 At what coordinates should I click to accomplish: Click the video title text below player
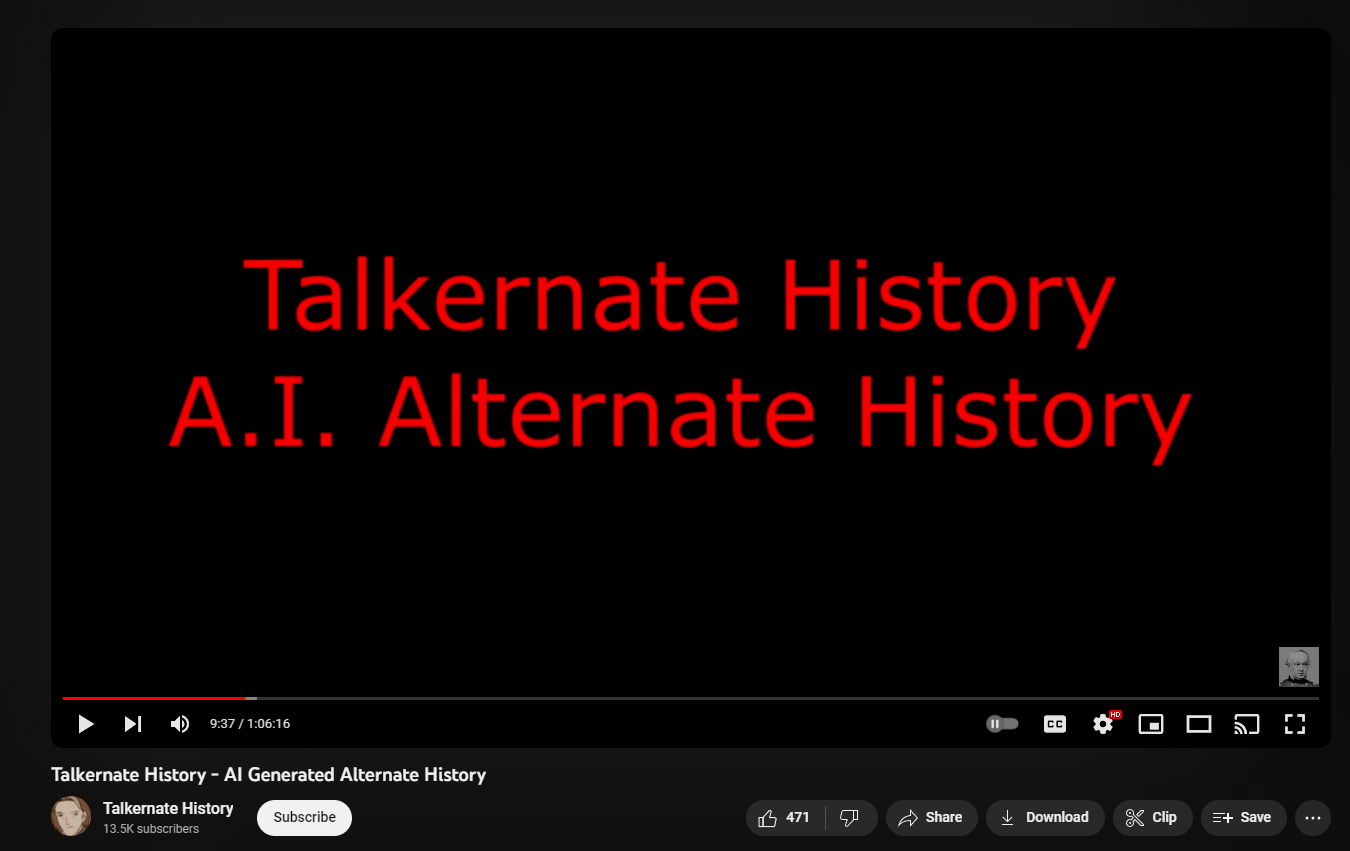tap(268, 775)
